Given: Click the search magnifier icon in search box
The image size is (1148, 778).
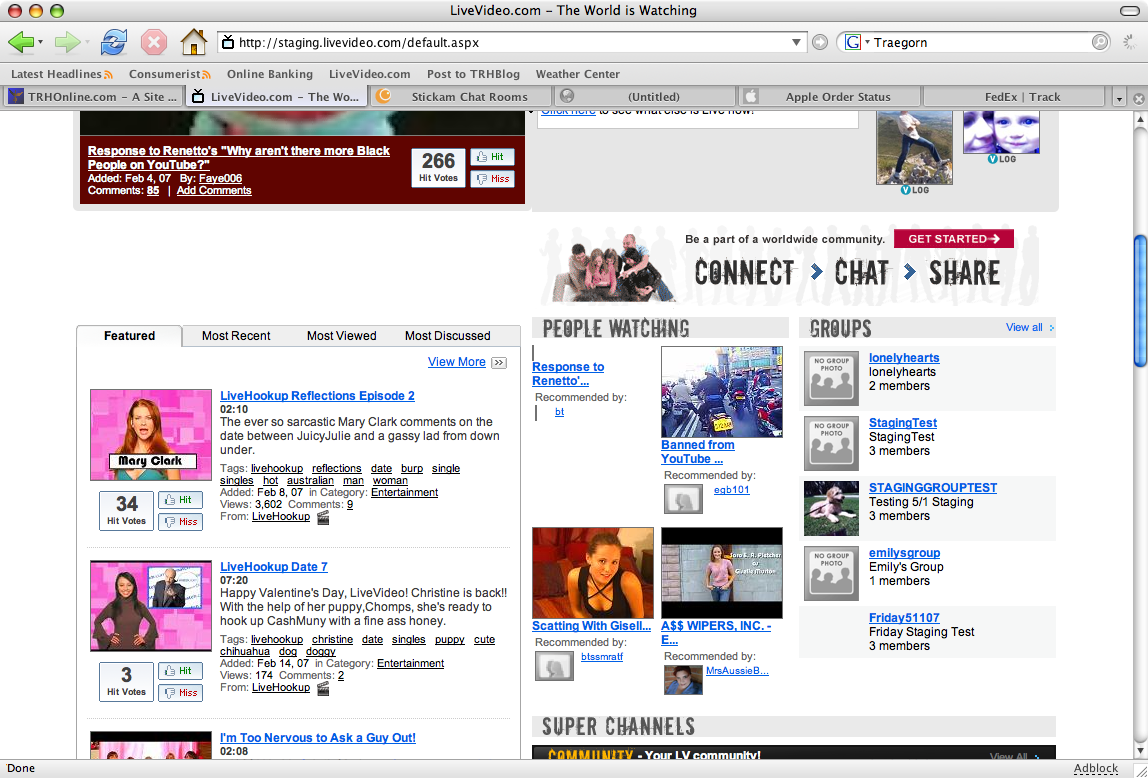Looking at the screenshot, I should pyautogui.click(x=1100, y=42).
